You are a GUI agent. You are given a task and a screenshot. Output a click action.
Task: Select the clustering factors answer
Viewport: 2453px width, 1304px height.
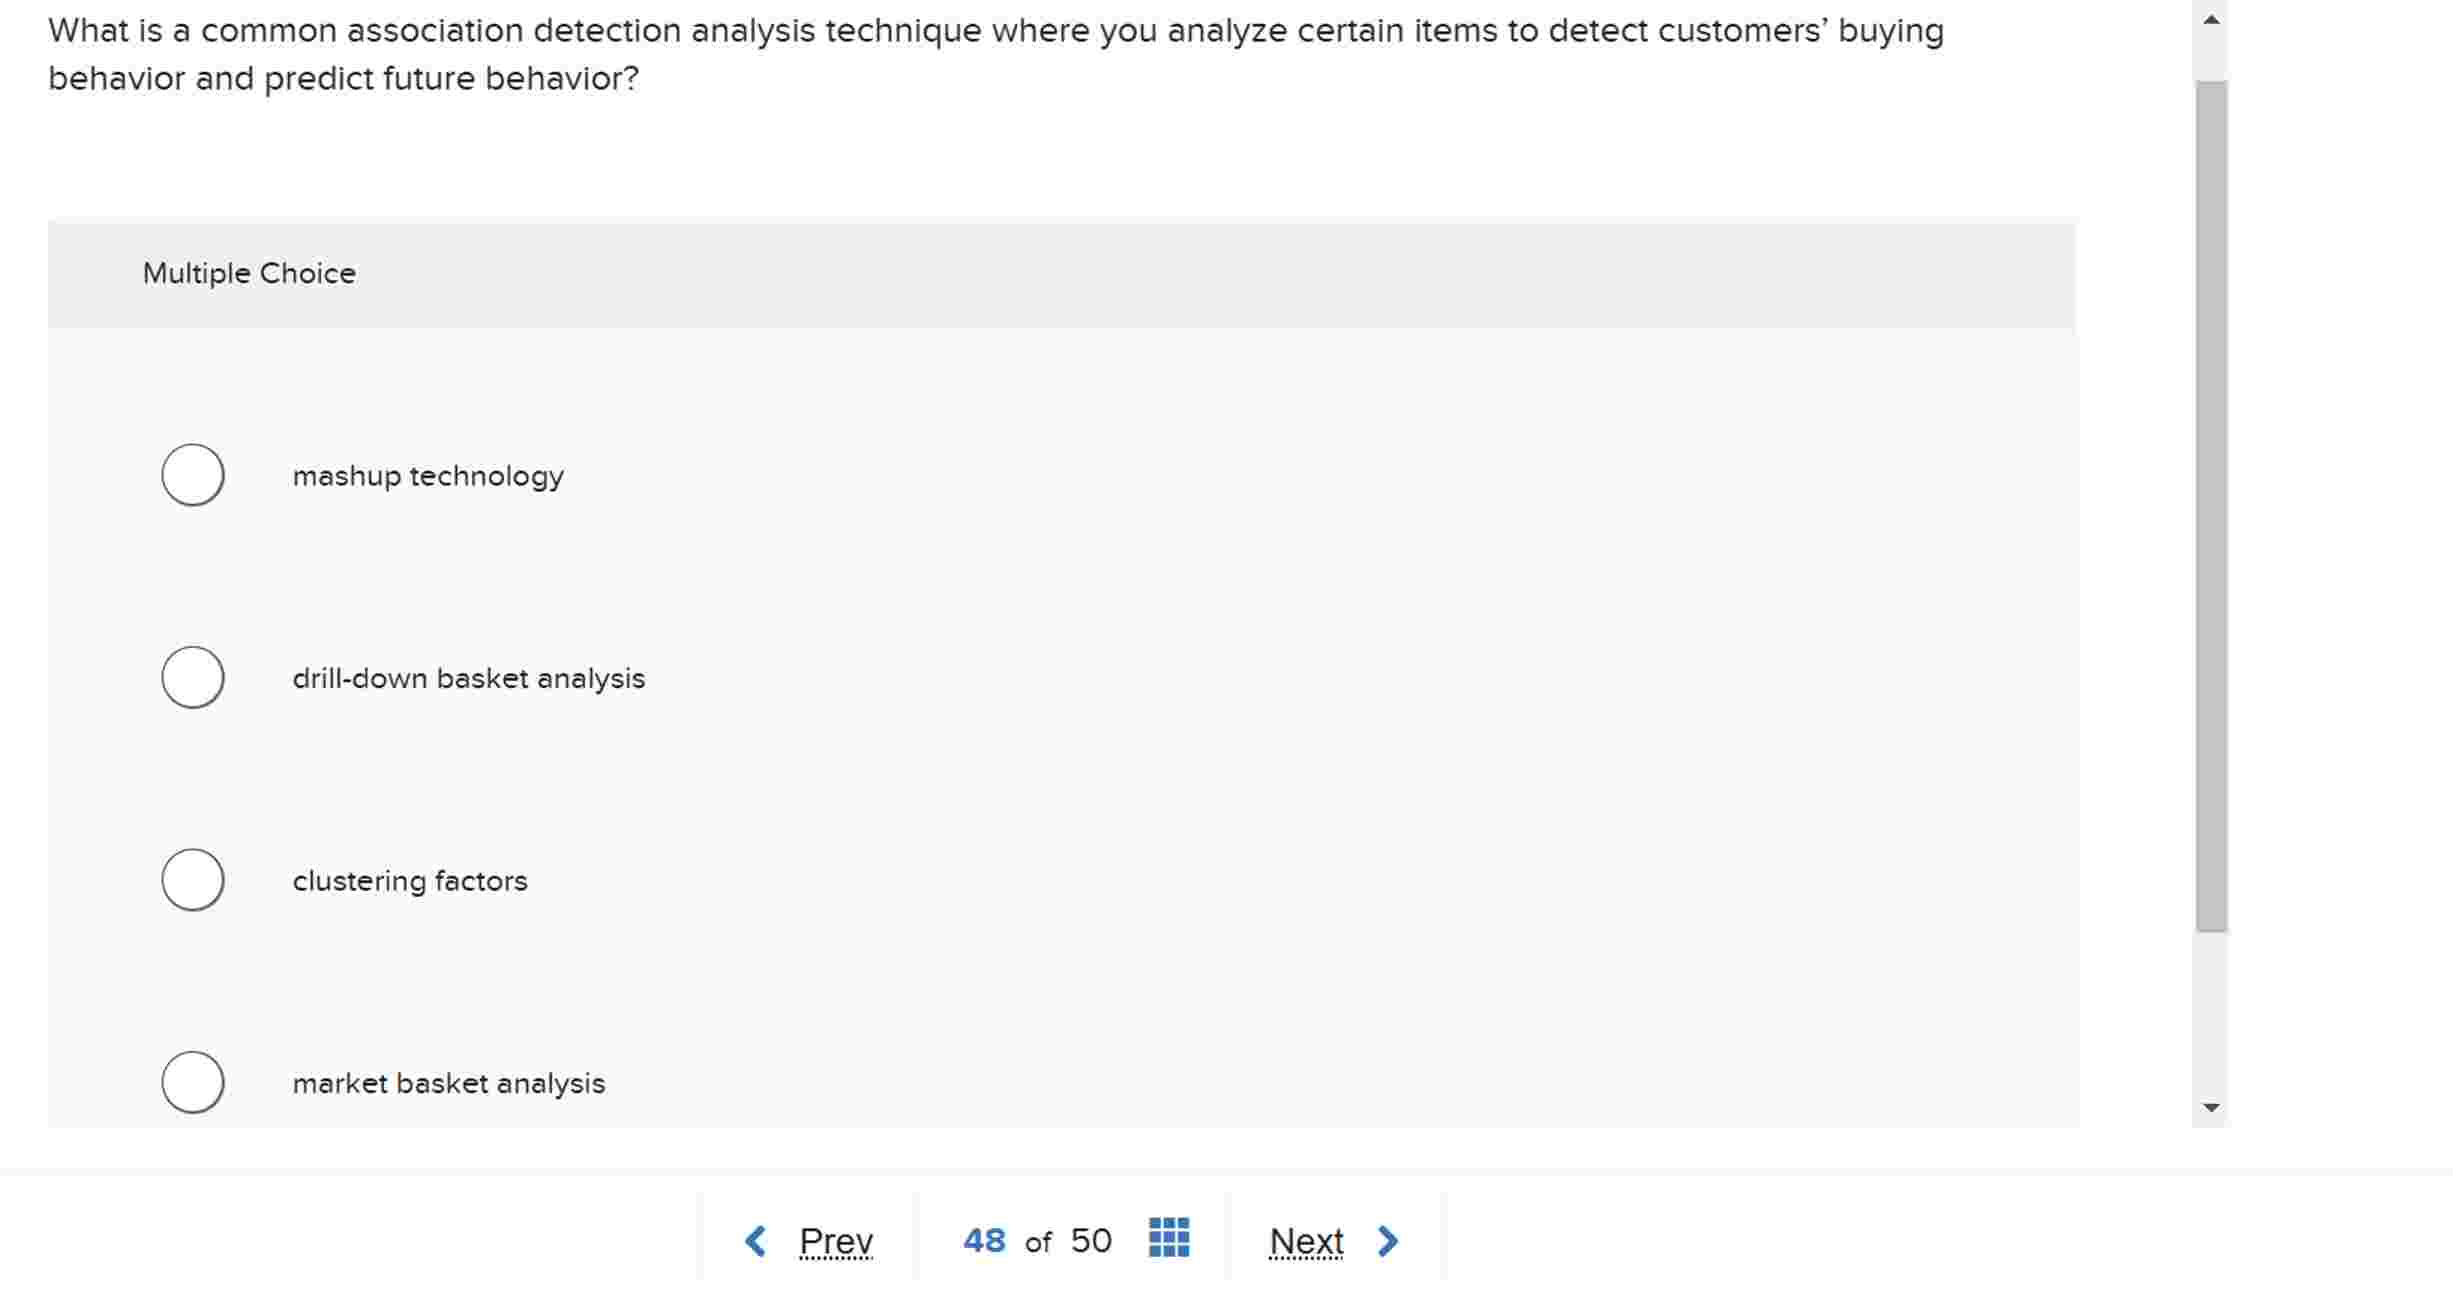(x=192, y=880)
